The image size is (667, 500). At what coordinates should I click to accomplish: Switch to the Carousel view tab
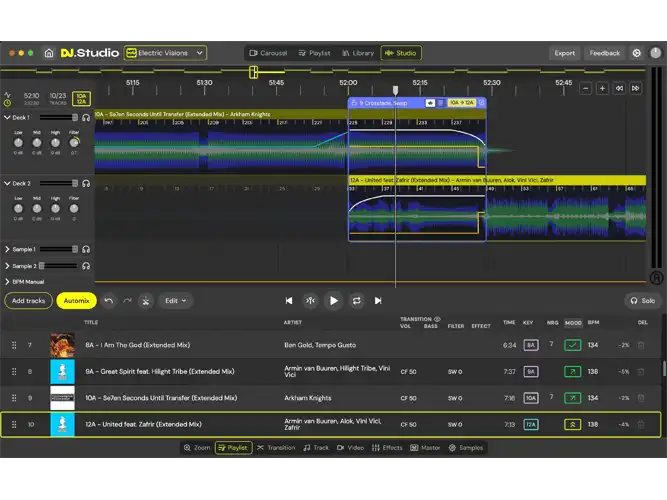(268, 53)
